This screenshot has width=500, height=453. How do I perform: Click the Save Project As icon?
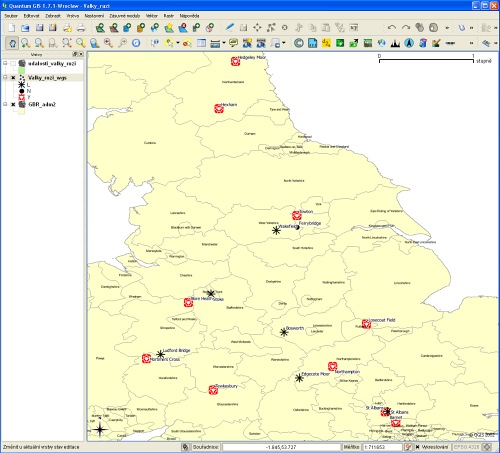pyautogui.click(x=53, y=28)
